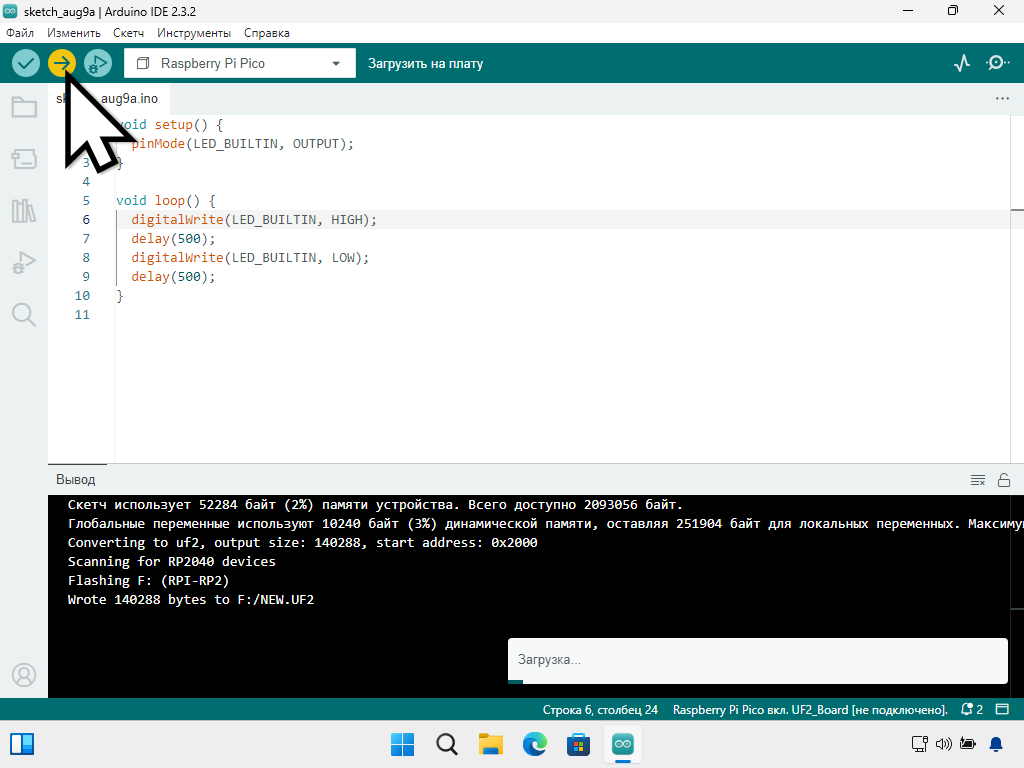Click digitalWrite LOW on line 8

pos(250,257)
